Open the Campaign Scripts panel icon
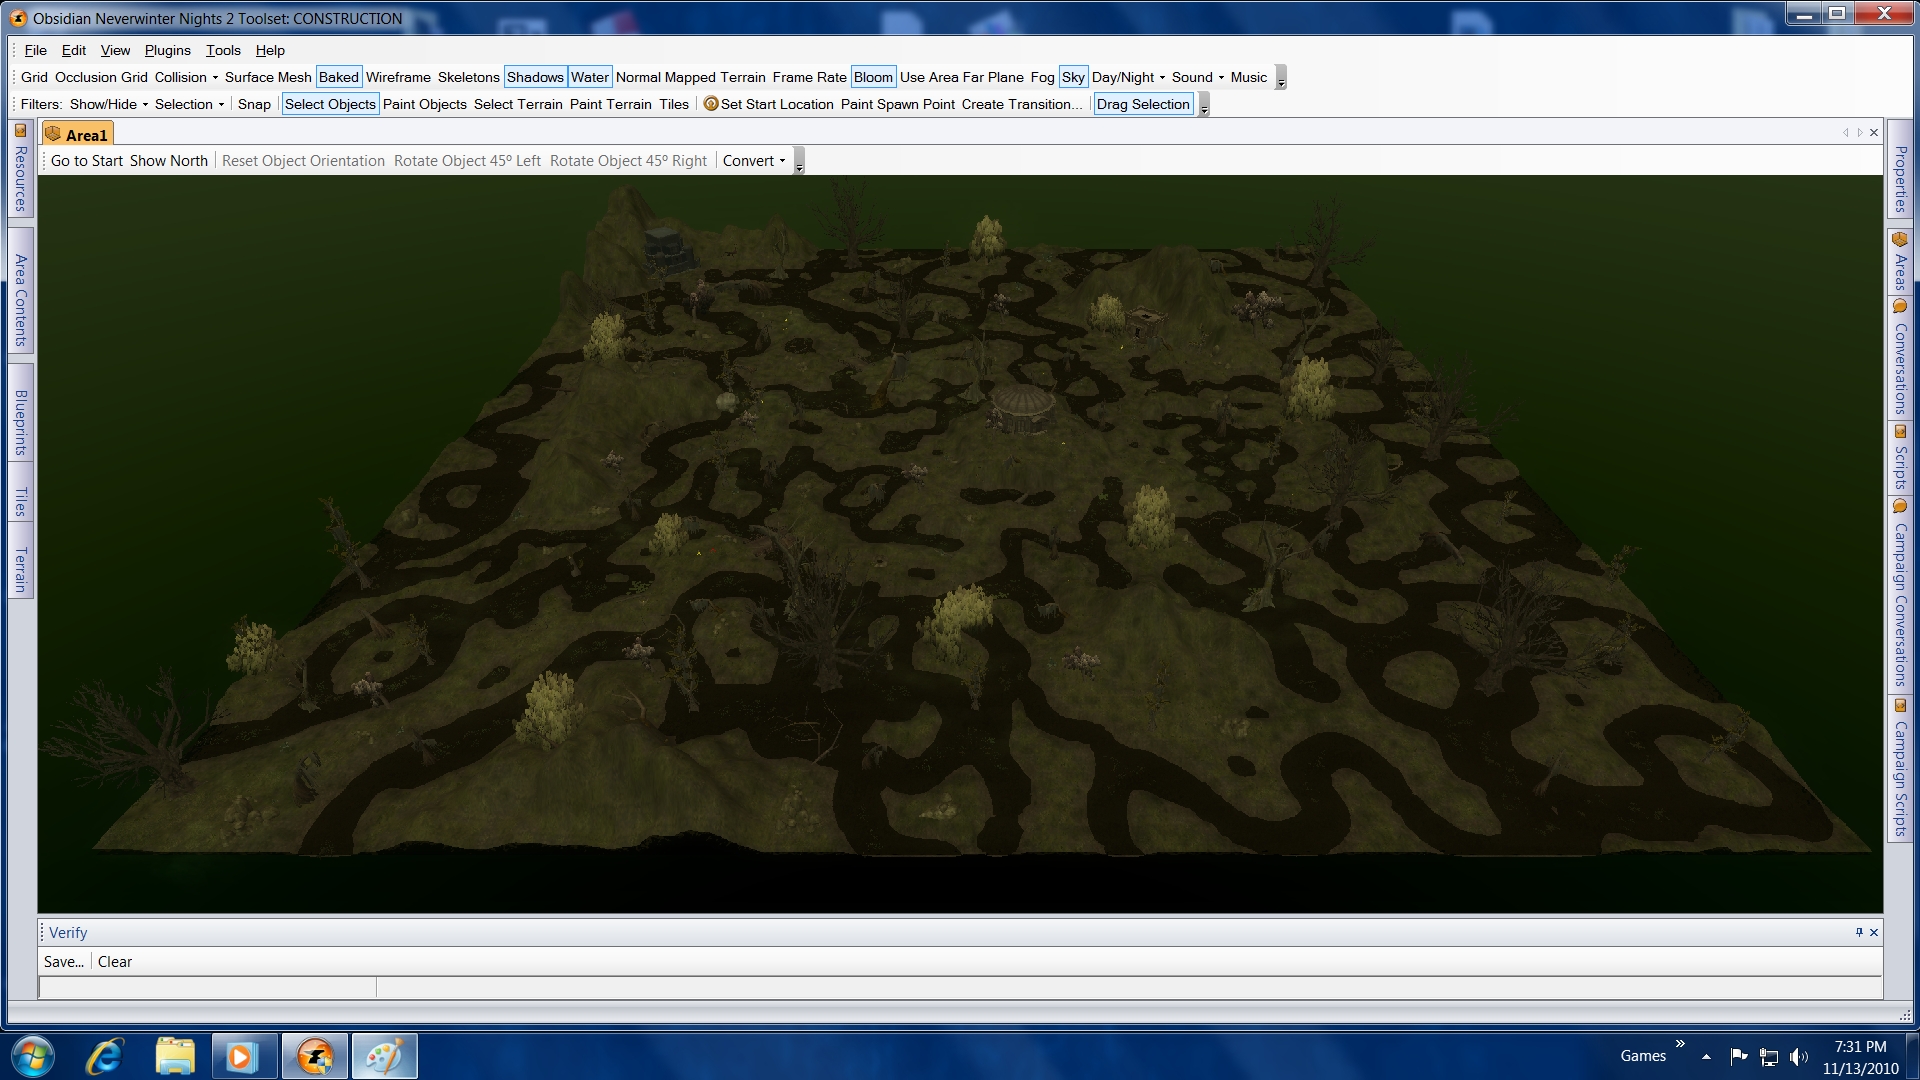1920x1080 pixels. click(x=1900, y=705)
